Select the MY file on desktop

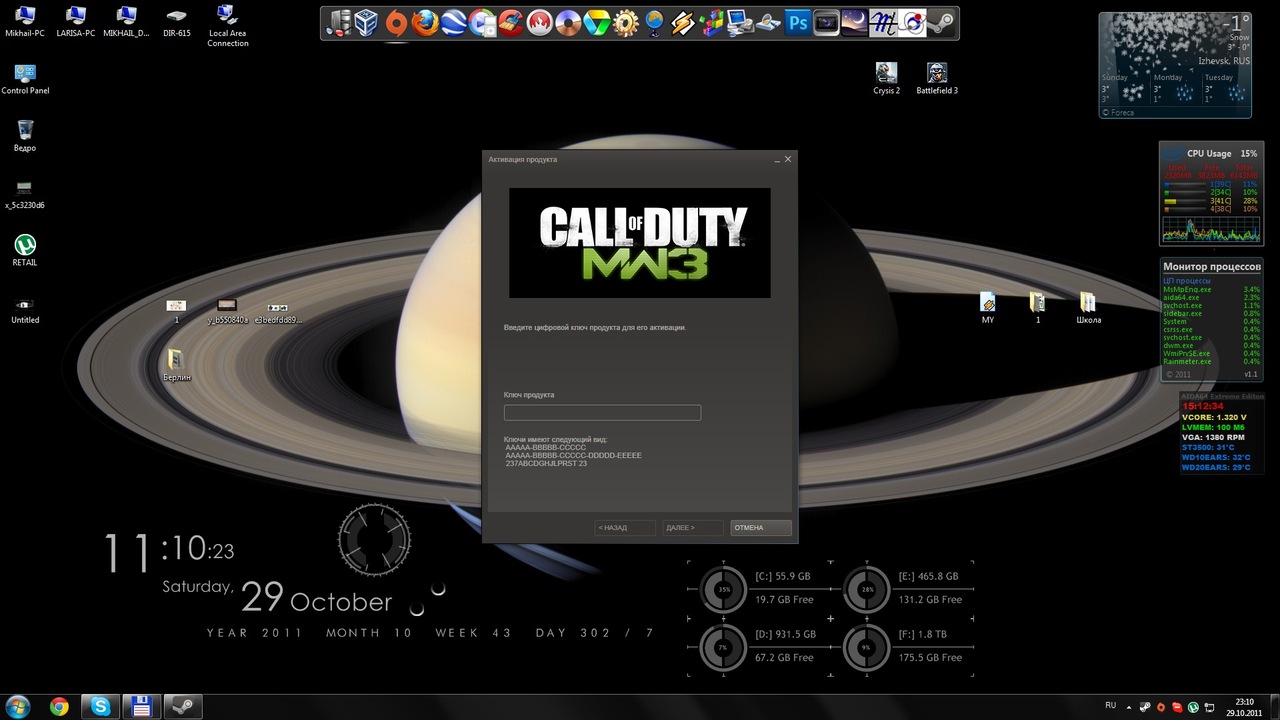point(988,308)
